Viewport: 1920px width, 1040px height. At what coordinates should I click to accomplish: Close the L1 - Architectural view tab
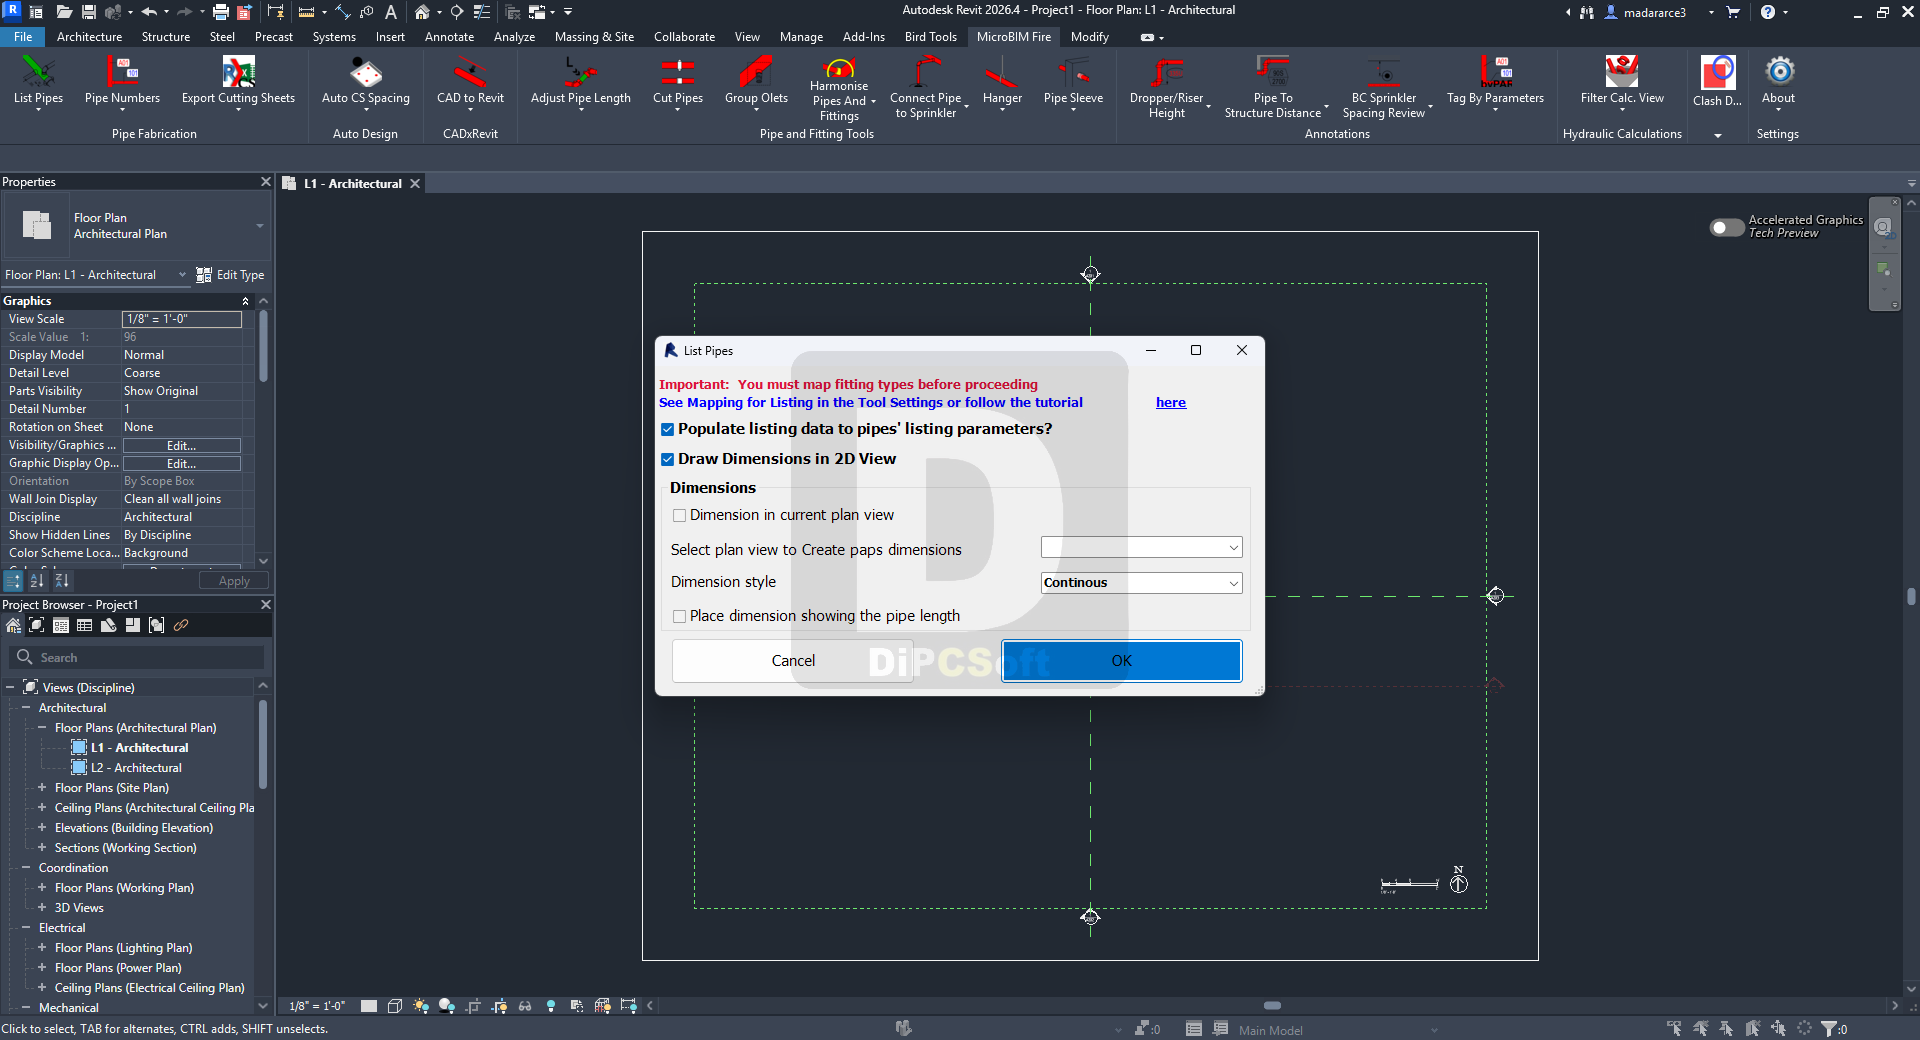(x=415, y=184)
